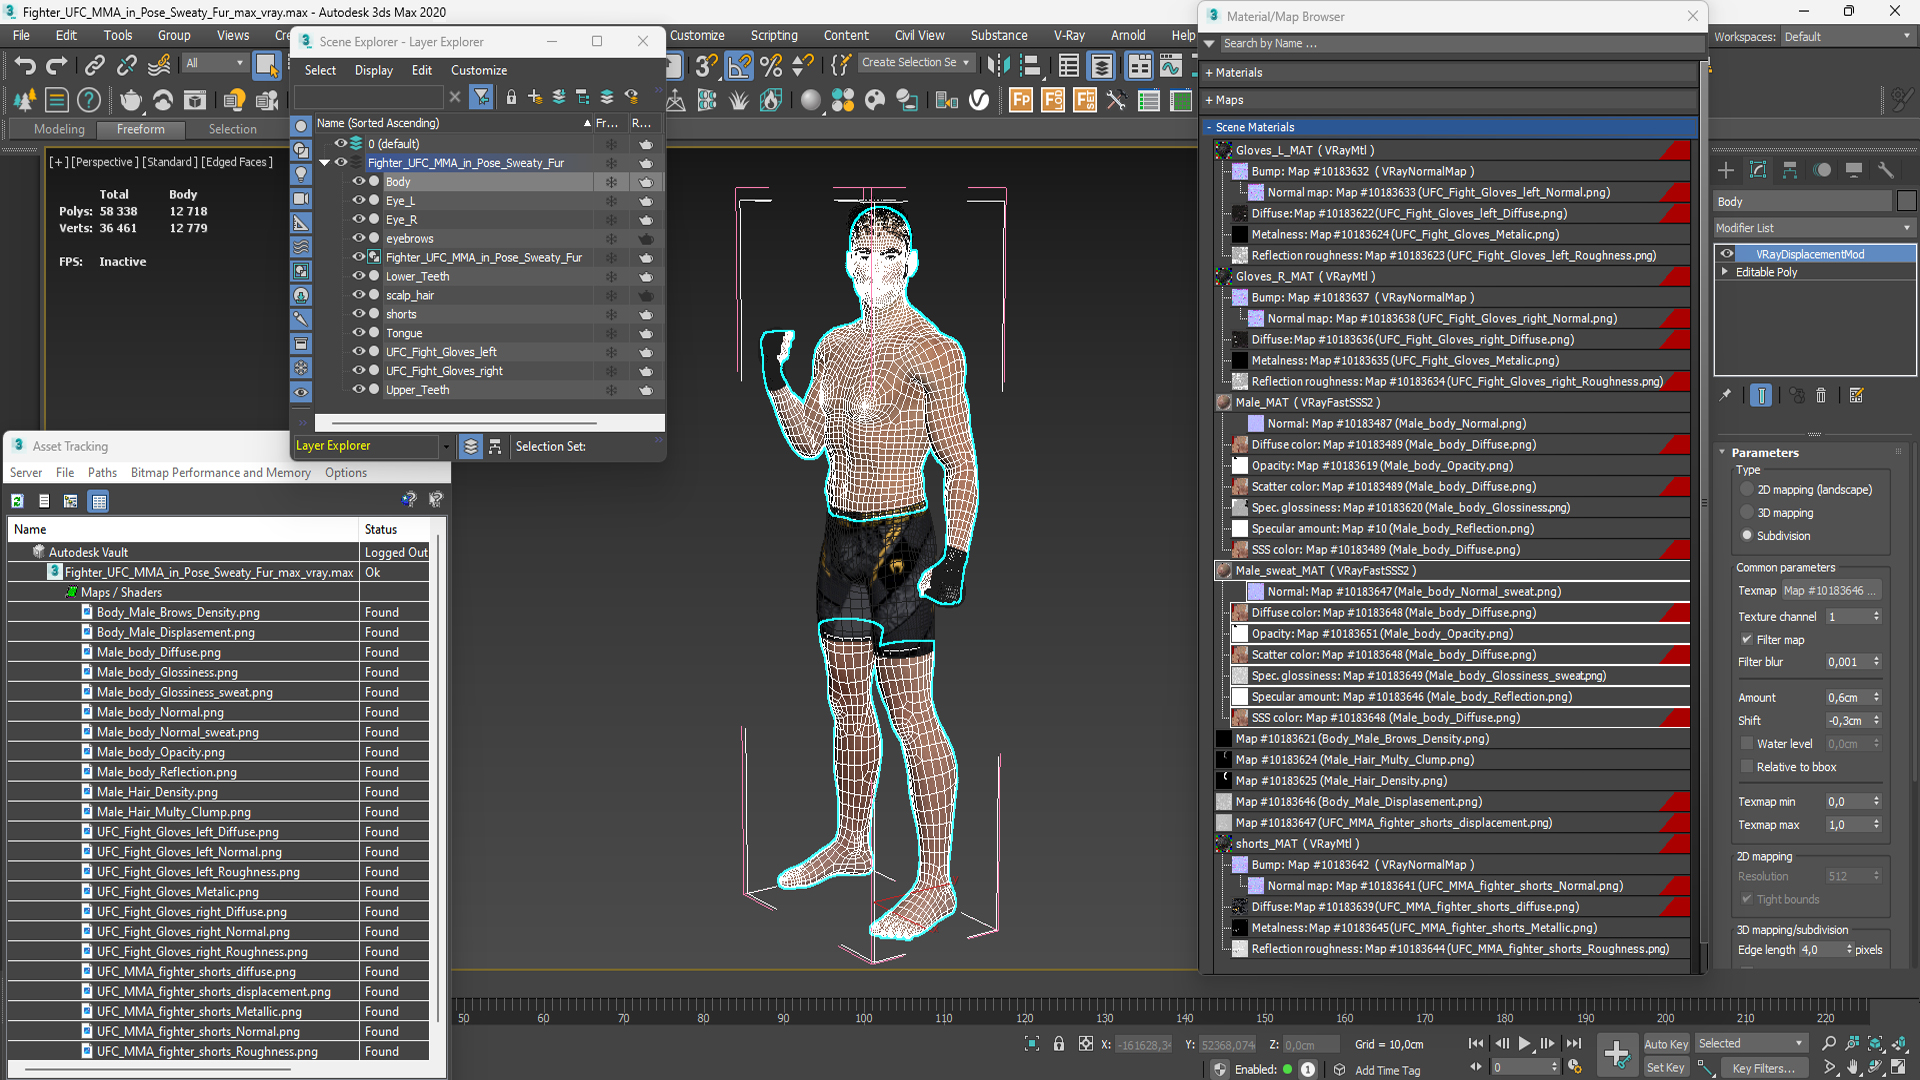Click the teapot Render Setup icon

[x=131, y=100]
